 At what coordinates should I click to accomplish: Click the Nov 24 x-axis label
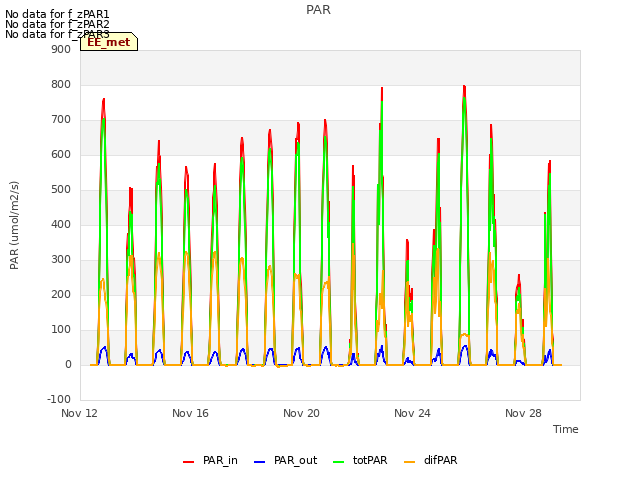(412, 413)
